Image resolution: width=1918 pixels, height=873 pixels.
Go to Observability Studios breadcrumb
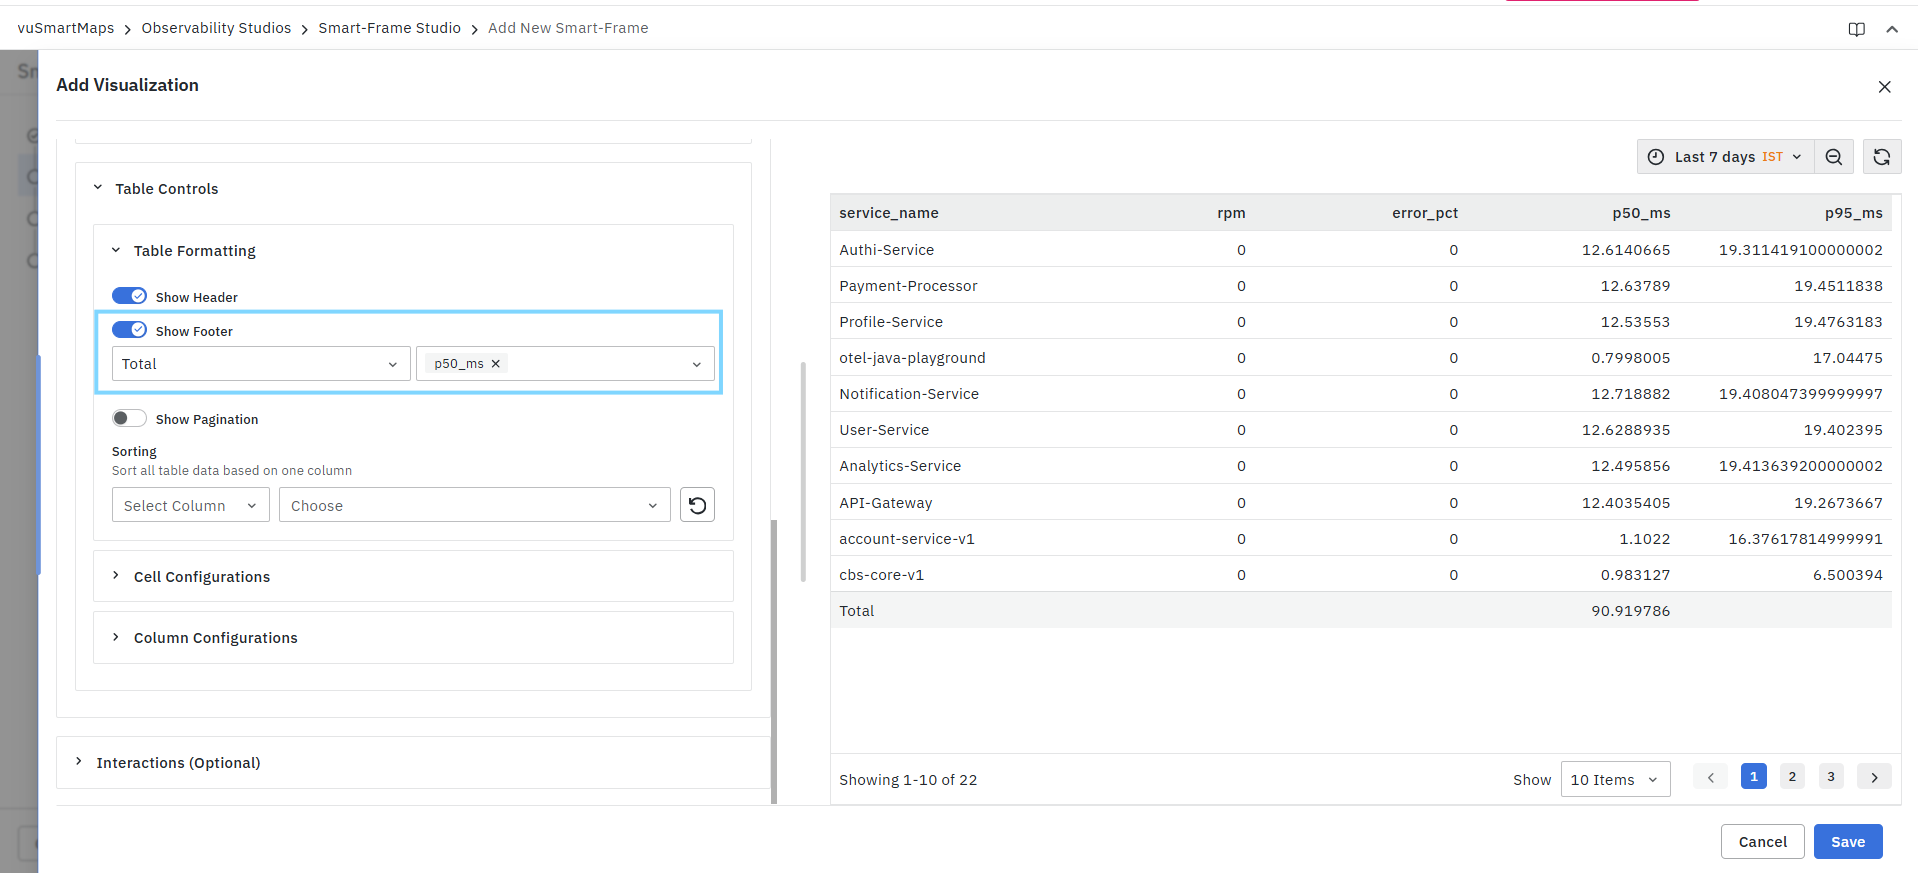coord(216,28)
